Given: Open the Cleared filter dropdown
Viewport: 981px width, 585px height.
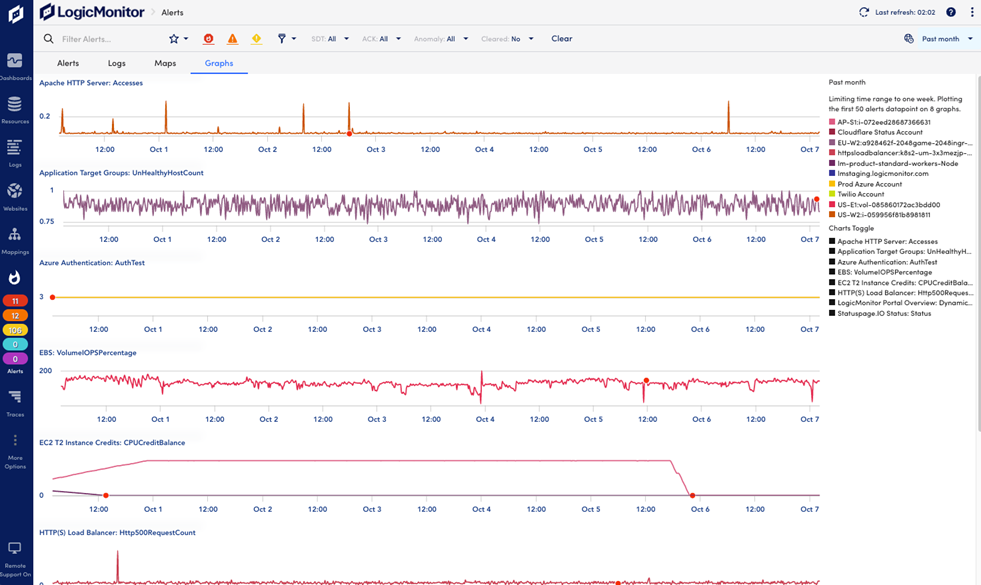Looking at the screenshot, I should pyautogui.click(x=507, y=39).
